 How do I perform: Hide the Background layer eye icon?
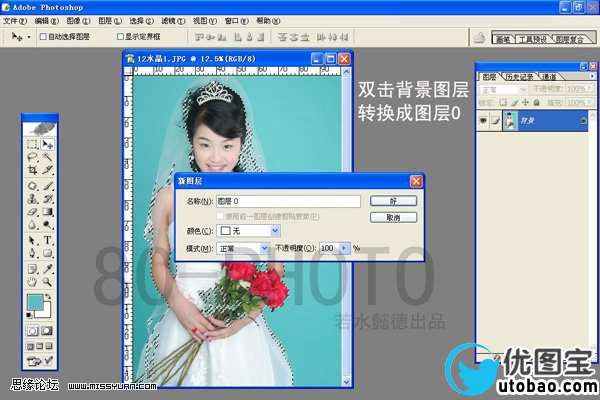click(483, 121)
